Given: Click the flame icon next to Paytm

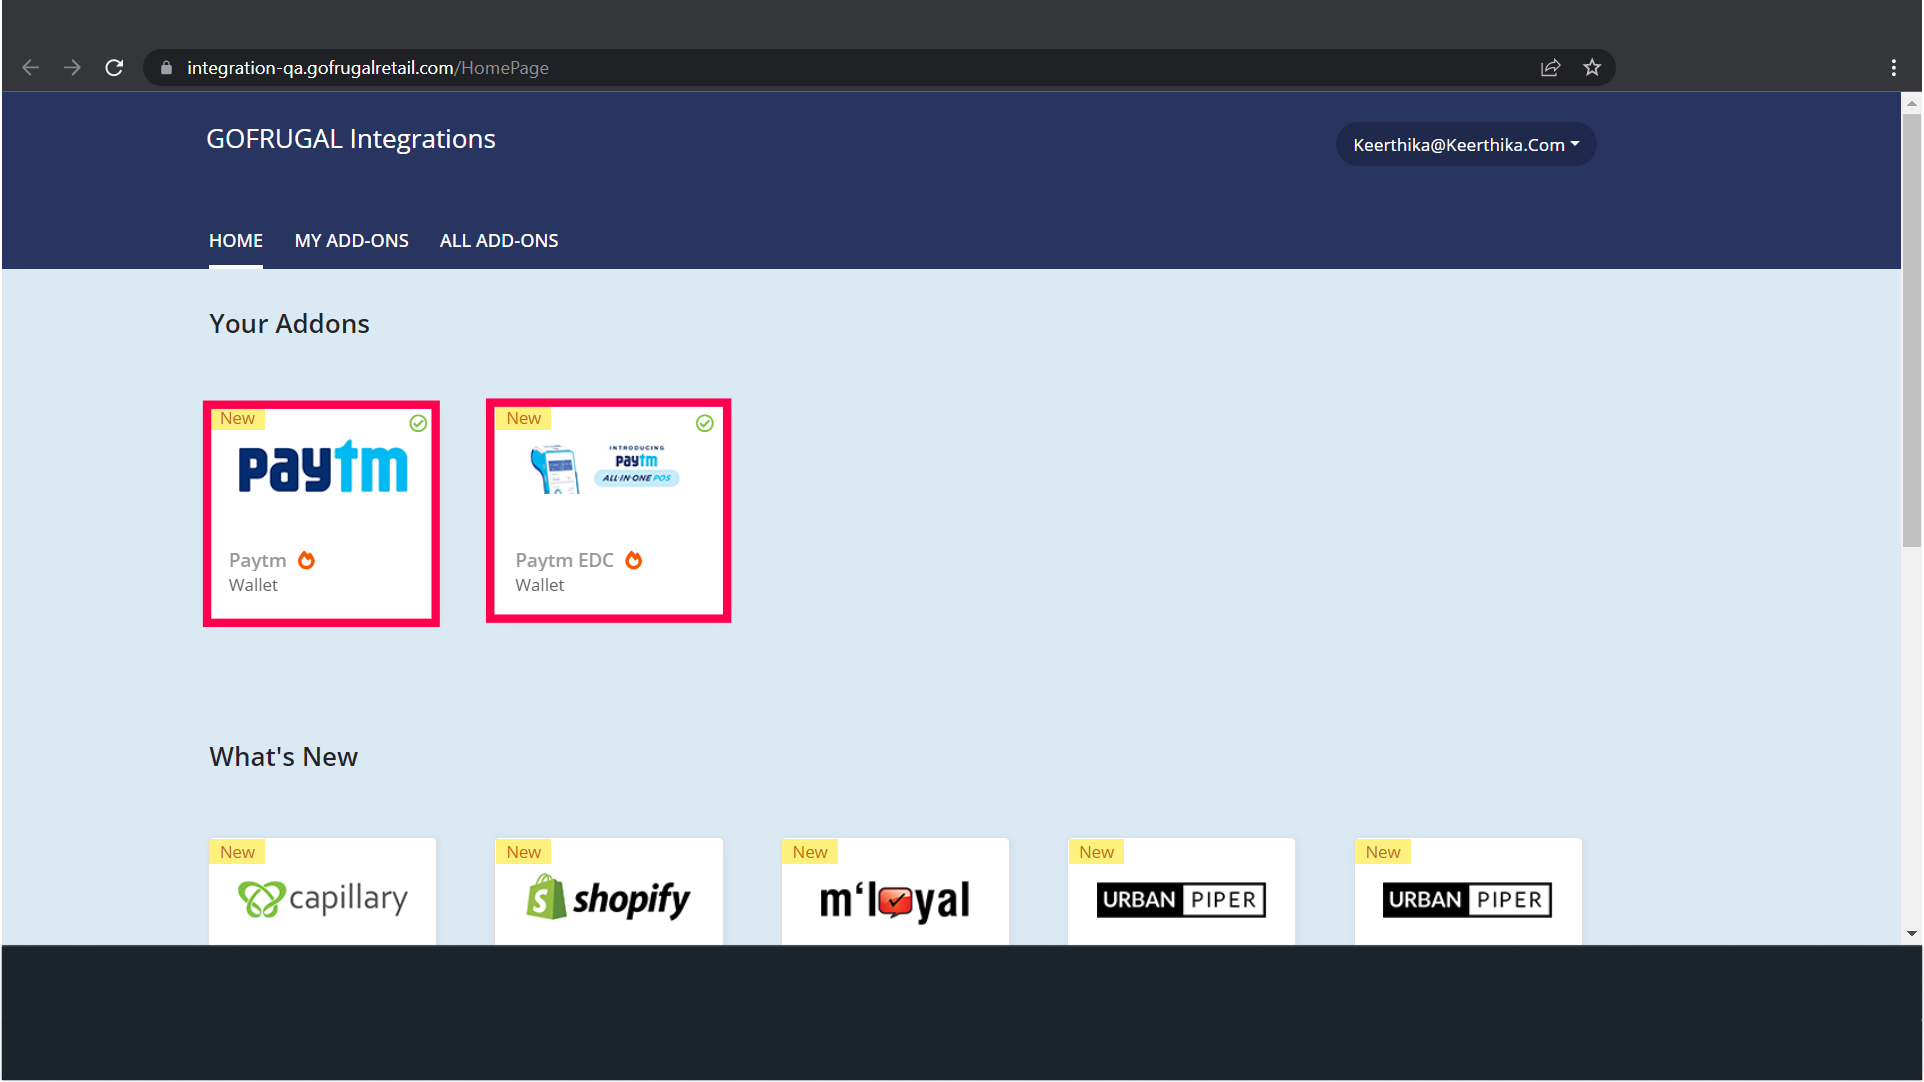Looking at the screenshot, I should pyautogui.click(x=307, y=560).
